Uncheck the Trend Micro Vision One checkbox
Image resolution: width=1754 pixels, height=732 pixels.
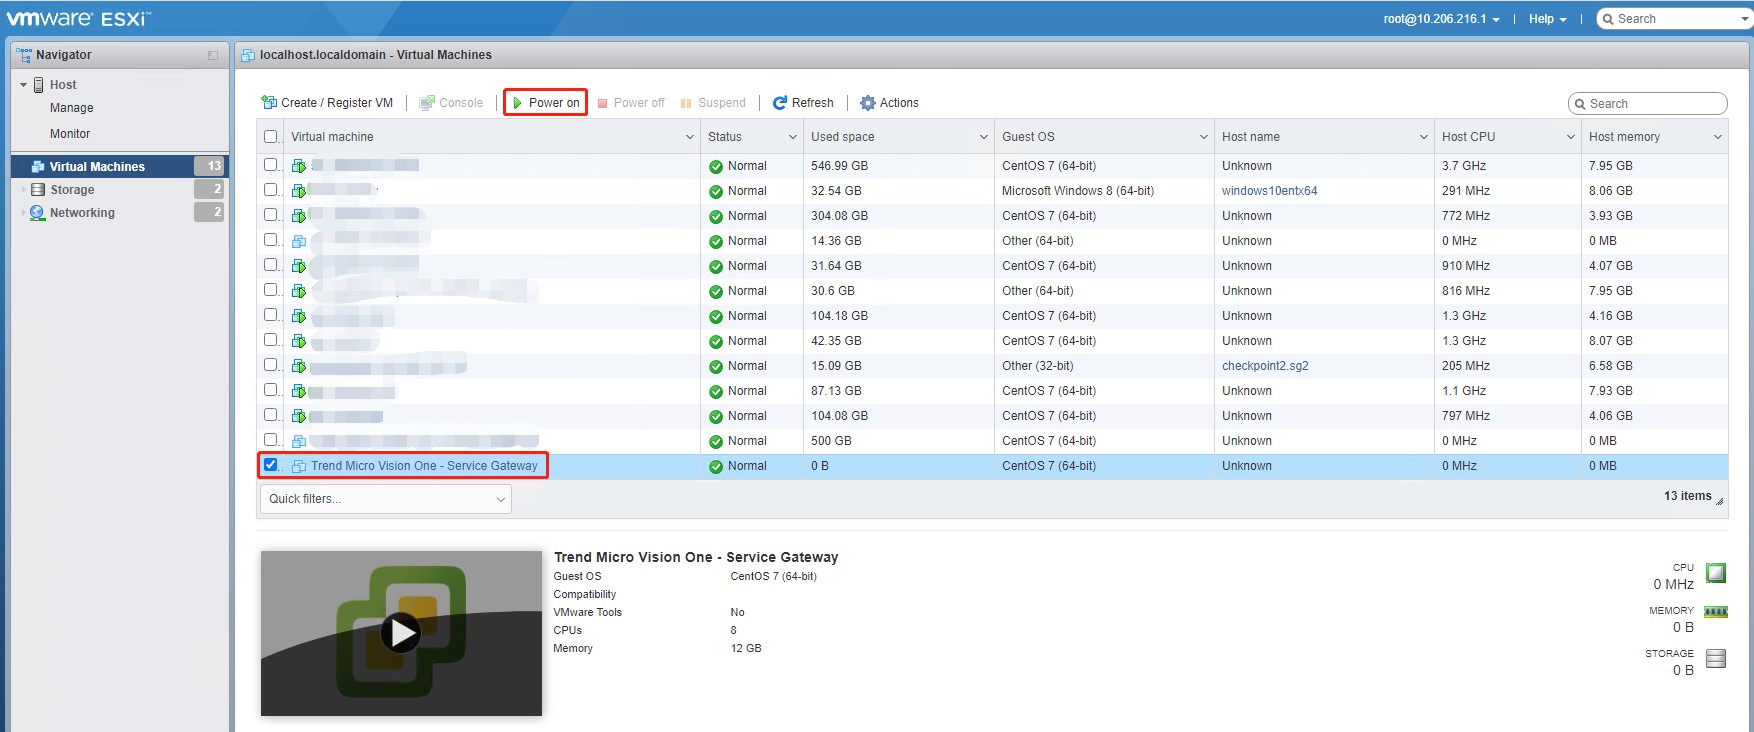click(x=271, y=465)
